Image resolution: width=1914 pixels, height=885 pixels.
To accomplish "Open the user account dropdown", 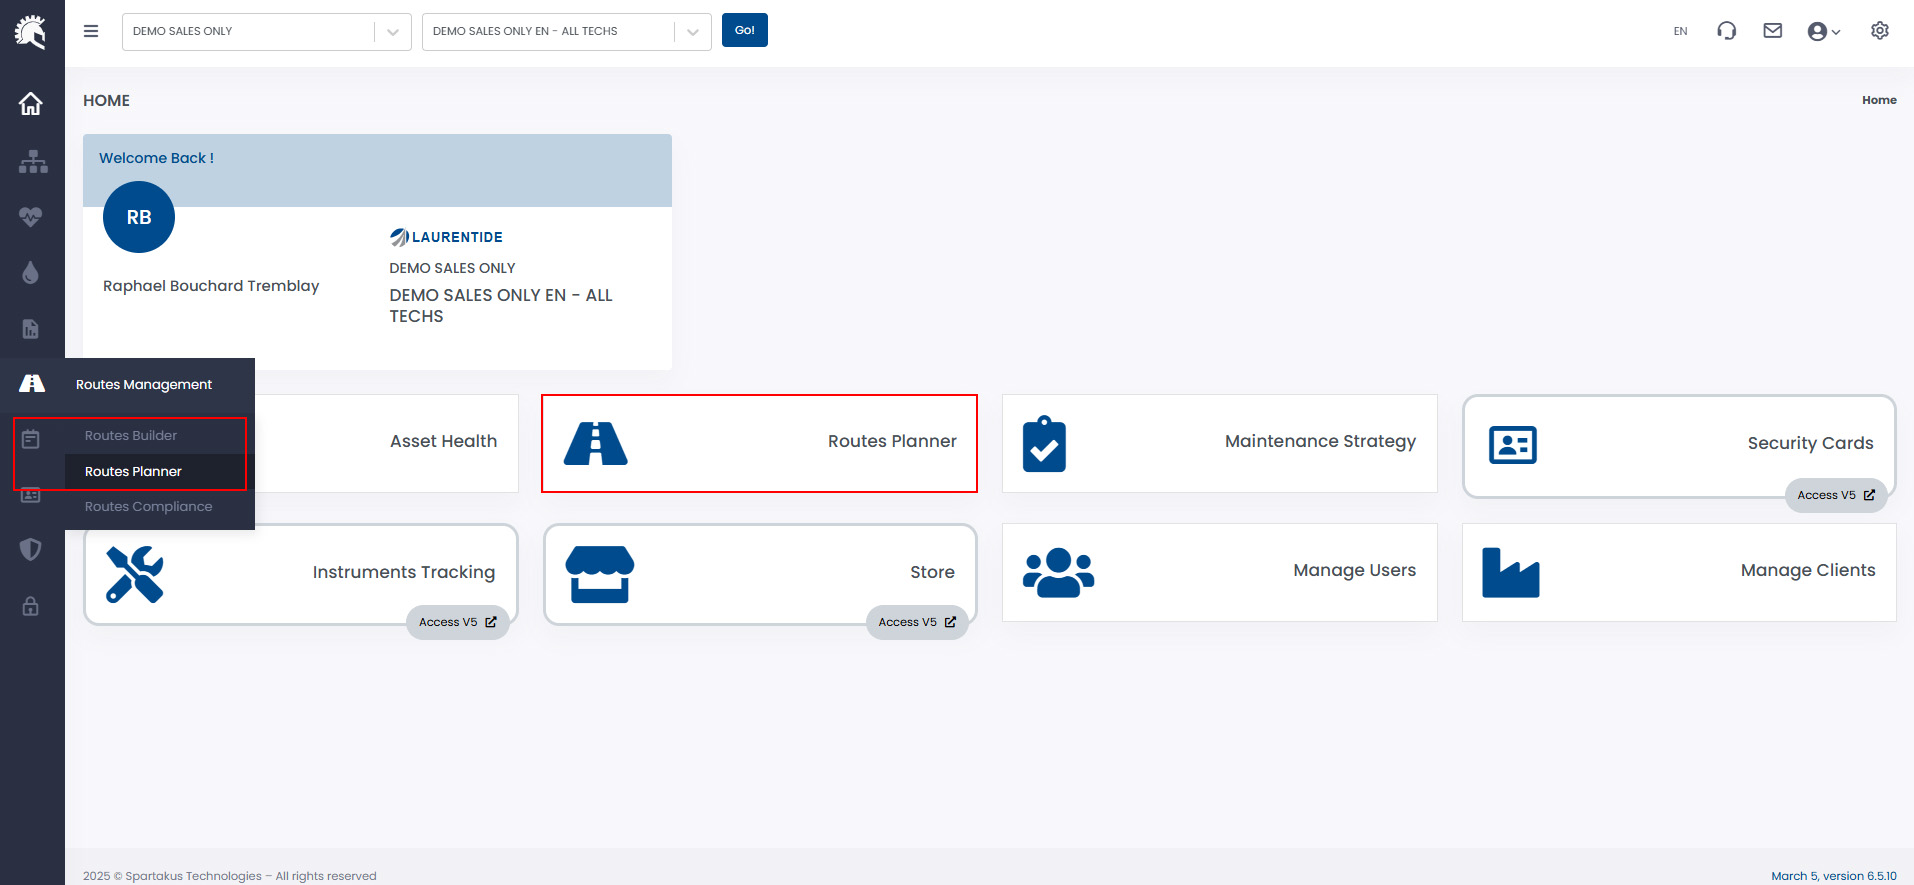I will coord(1824,32).
